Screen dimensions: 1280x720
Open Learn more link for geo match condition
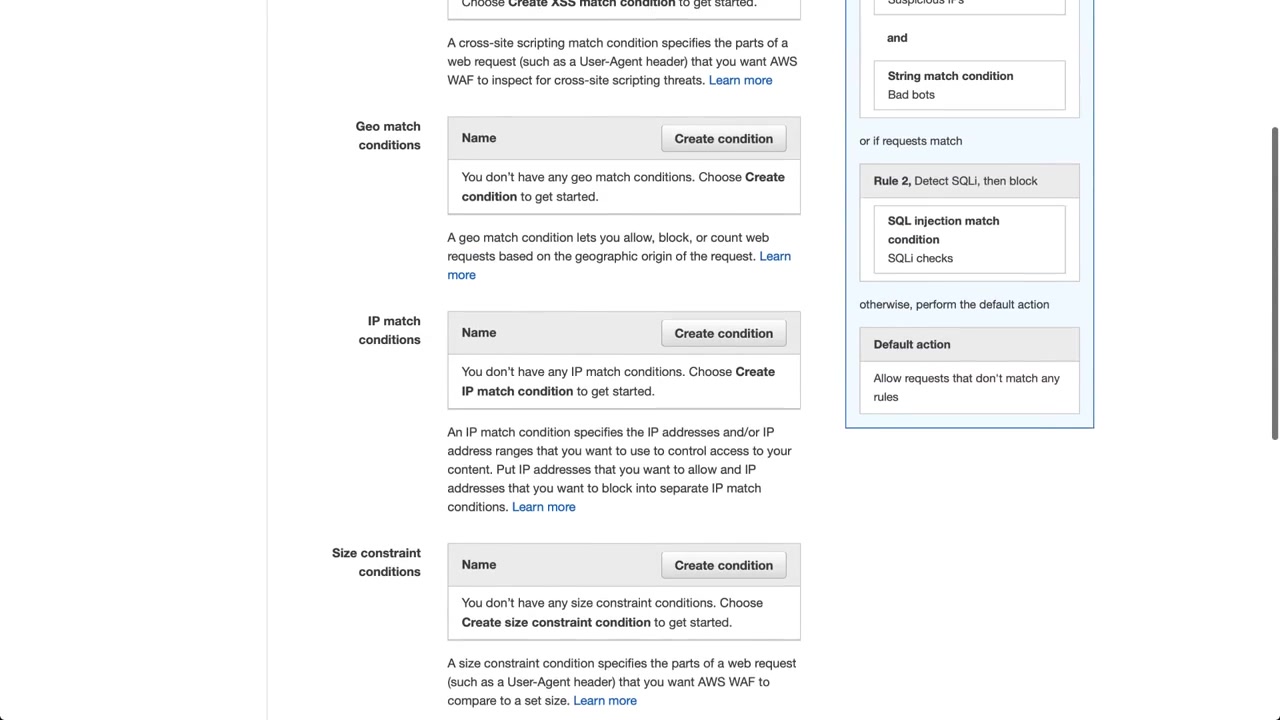pyautogui.click(x=774, y=256)
